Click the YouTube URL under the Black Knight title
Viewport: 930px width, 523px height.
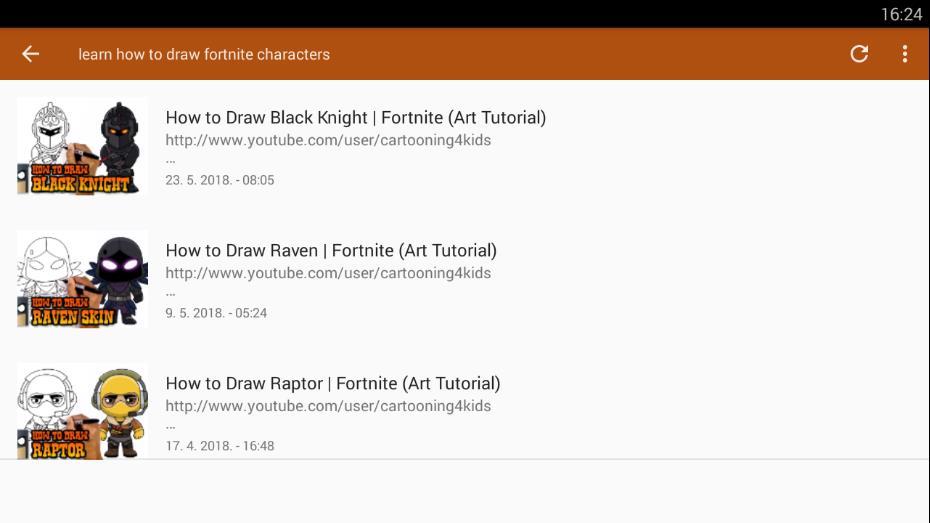[328, 141]
